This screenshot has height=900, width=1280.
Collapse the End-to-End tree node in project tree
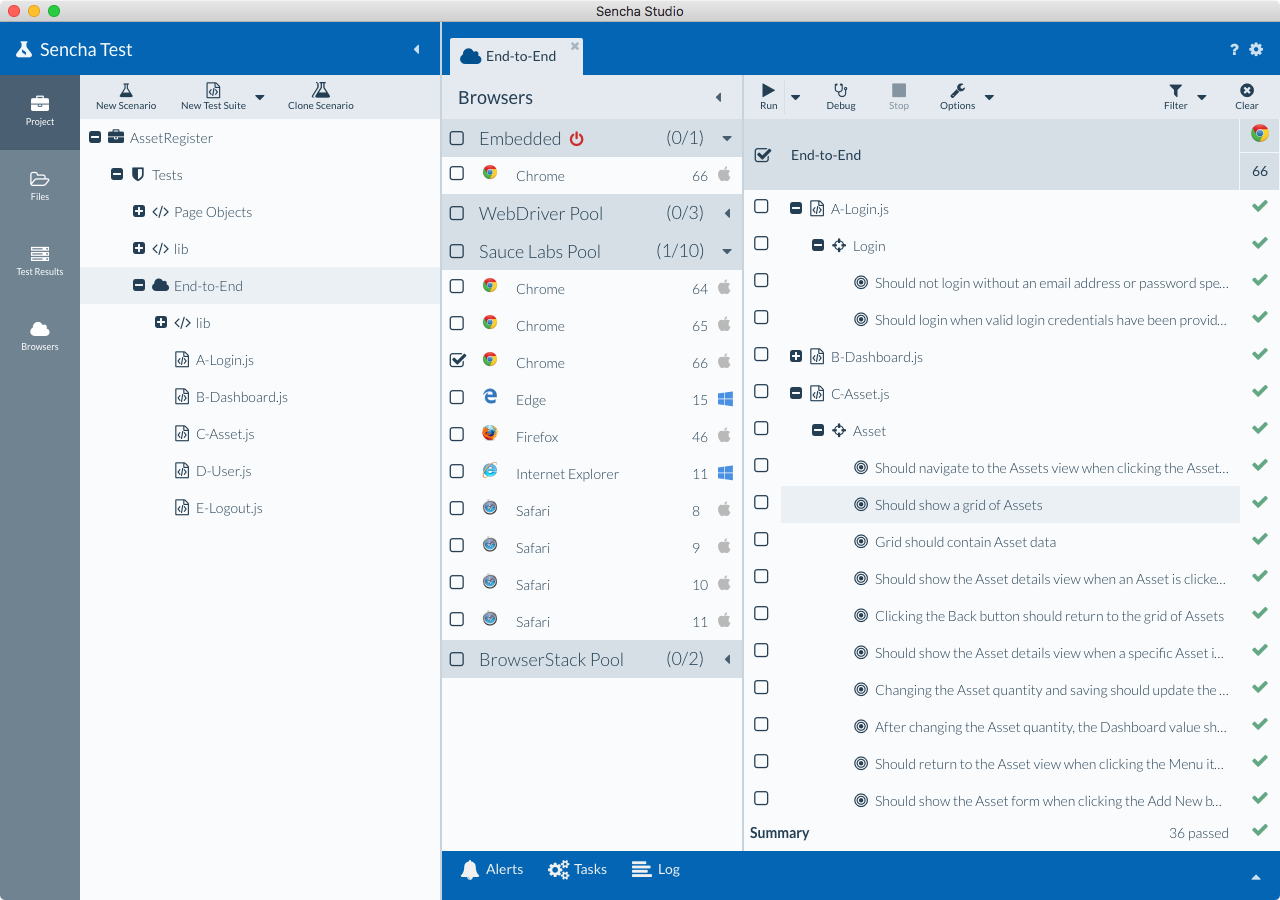point(139,285)
